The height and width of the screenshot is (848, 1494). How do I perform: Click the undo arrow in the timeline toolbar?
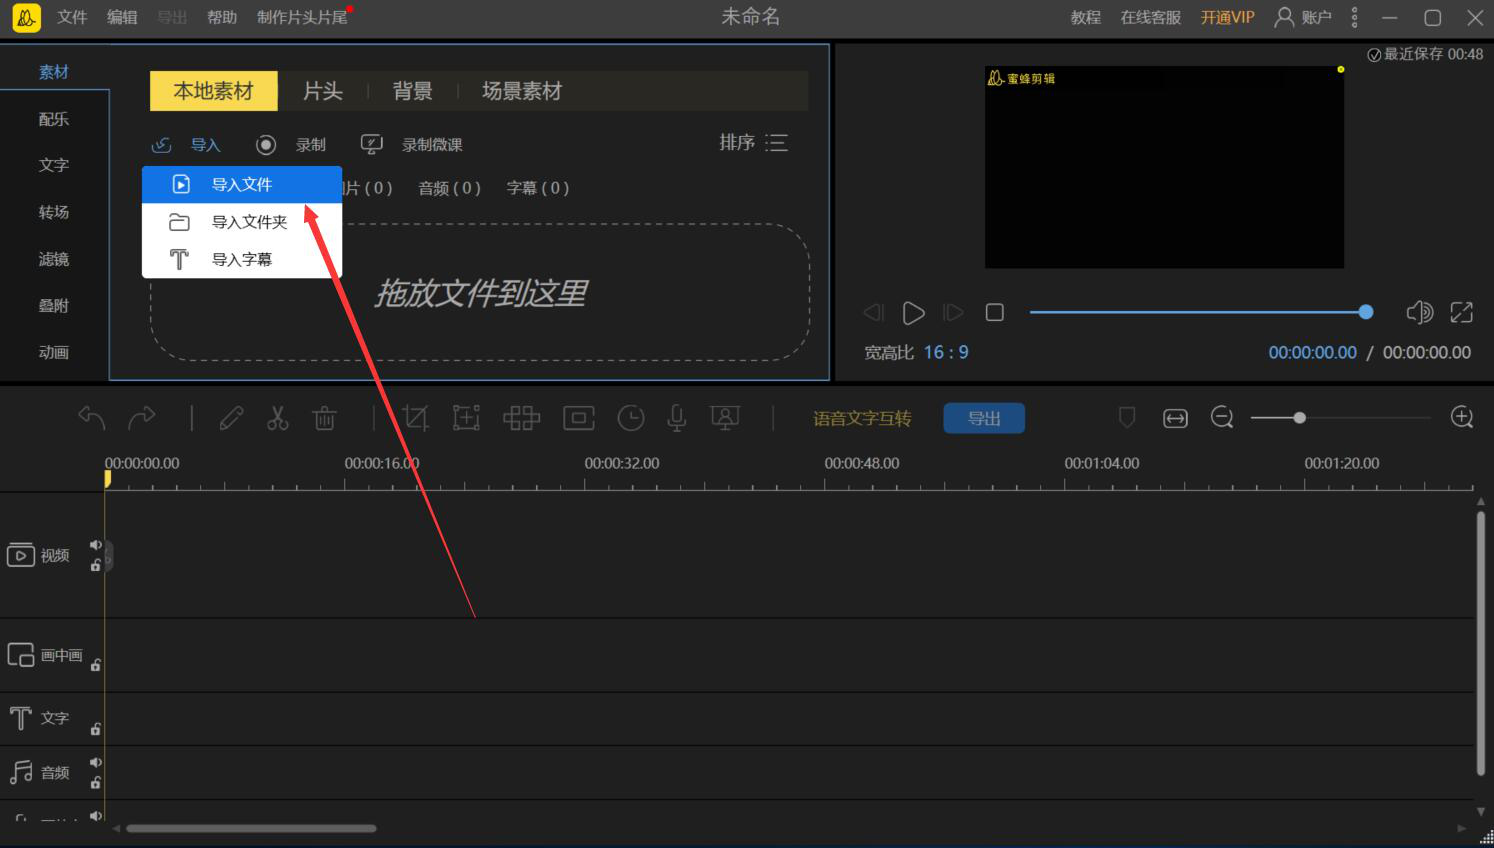pyautogui.click(x=92, y=418)
